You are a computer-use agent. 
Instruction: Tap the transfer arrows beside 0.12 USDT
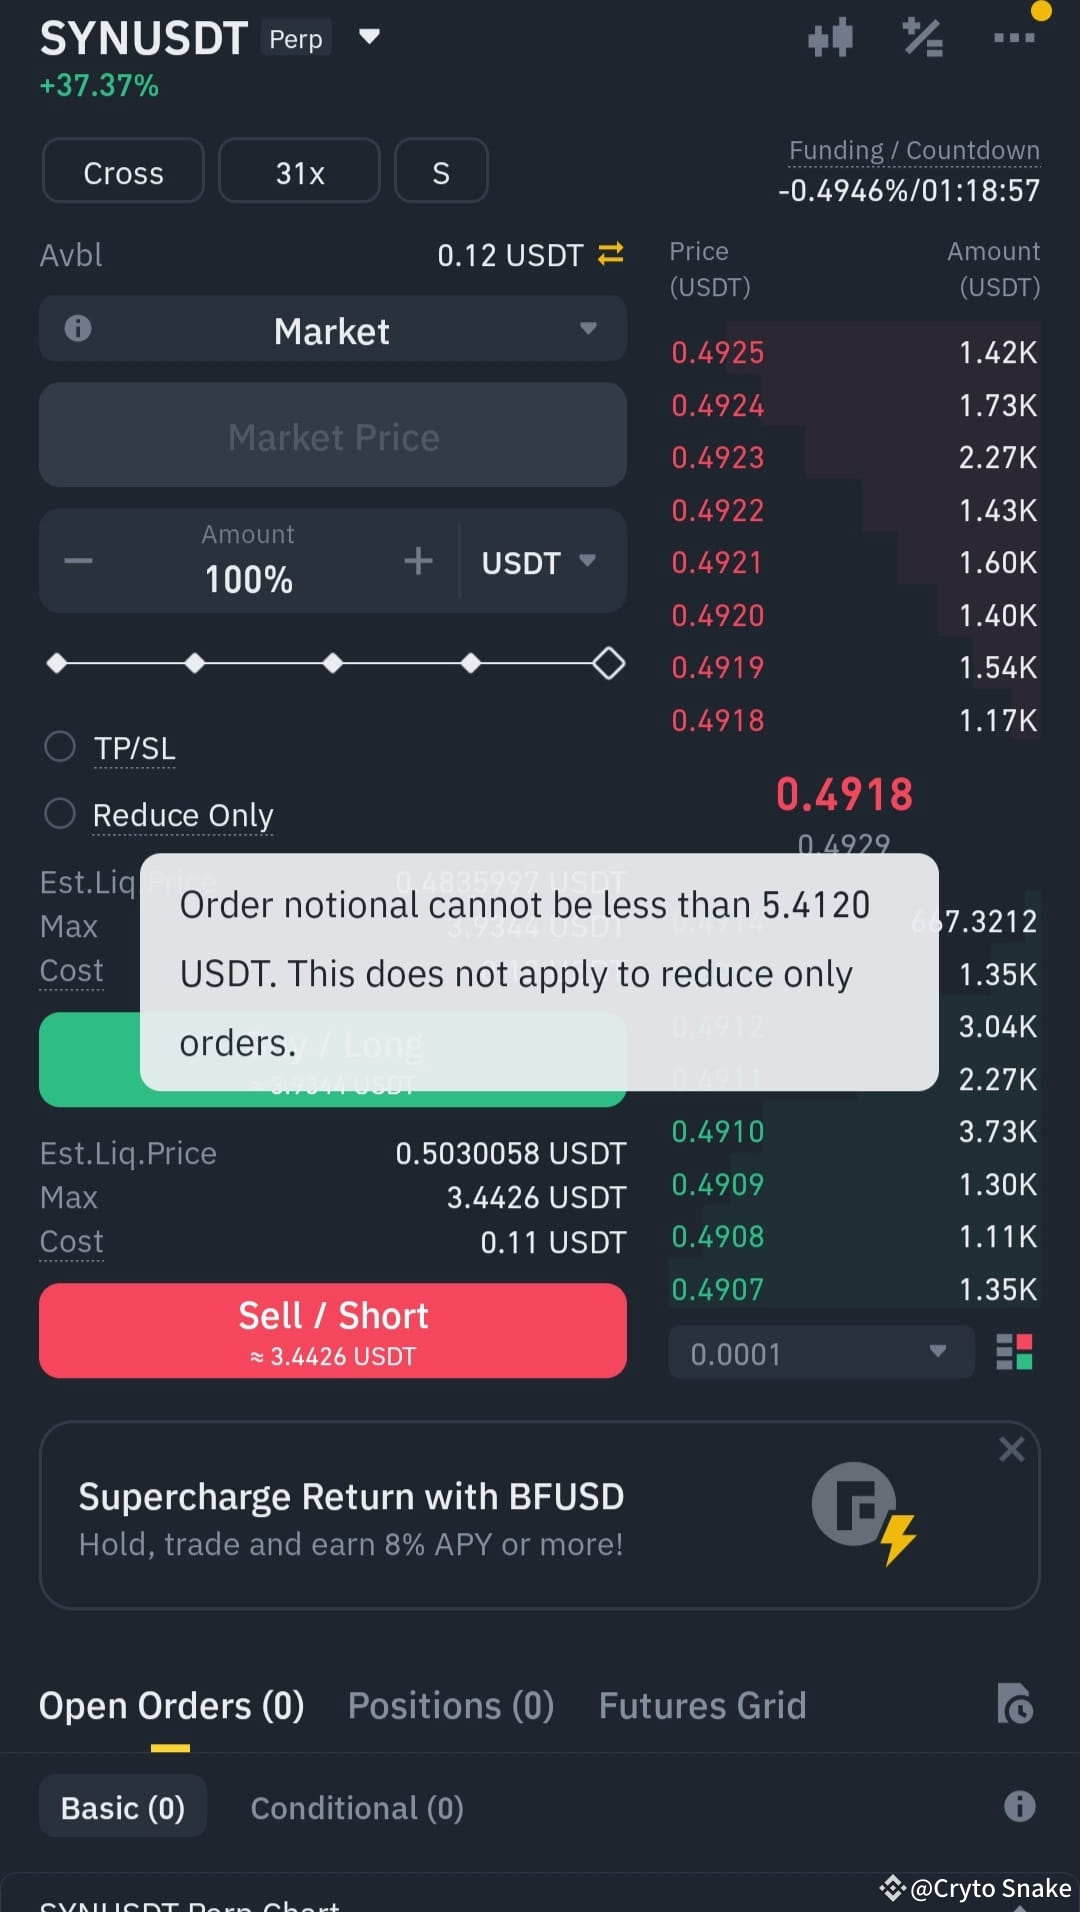coord(611,254)
